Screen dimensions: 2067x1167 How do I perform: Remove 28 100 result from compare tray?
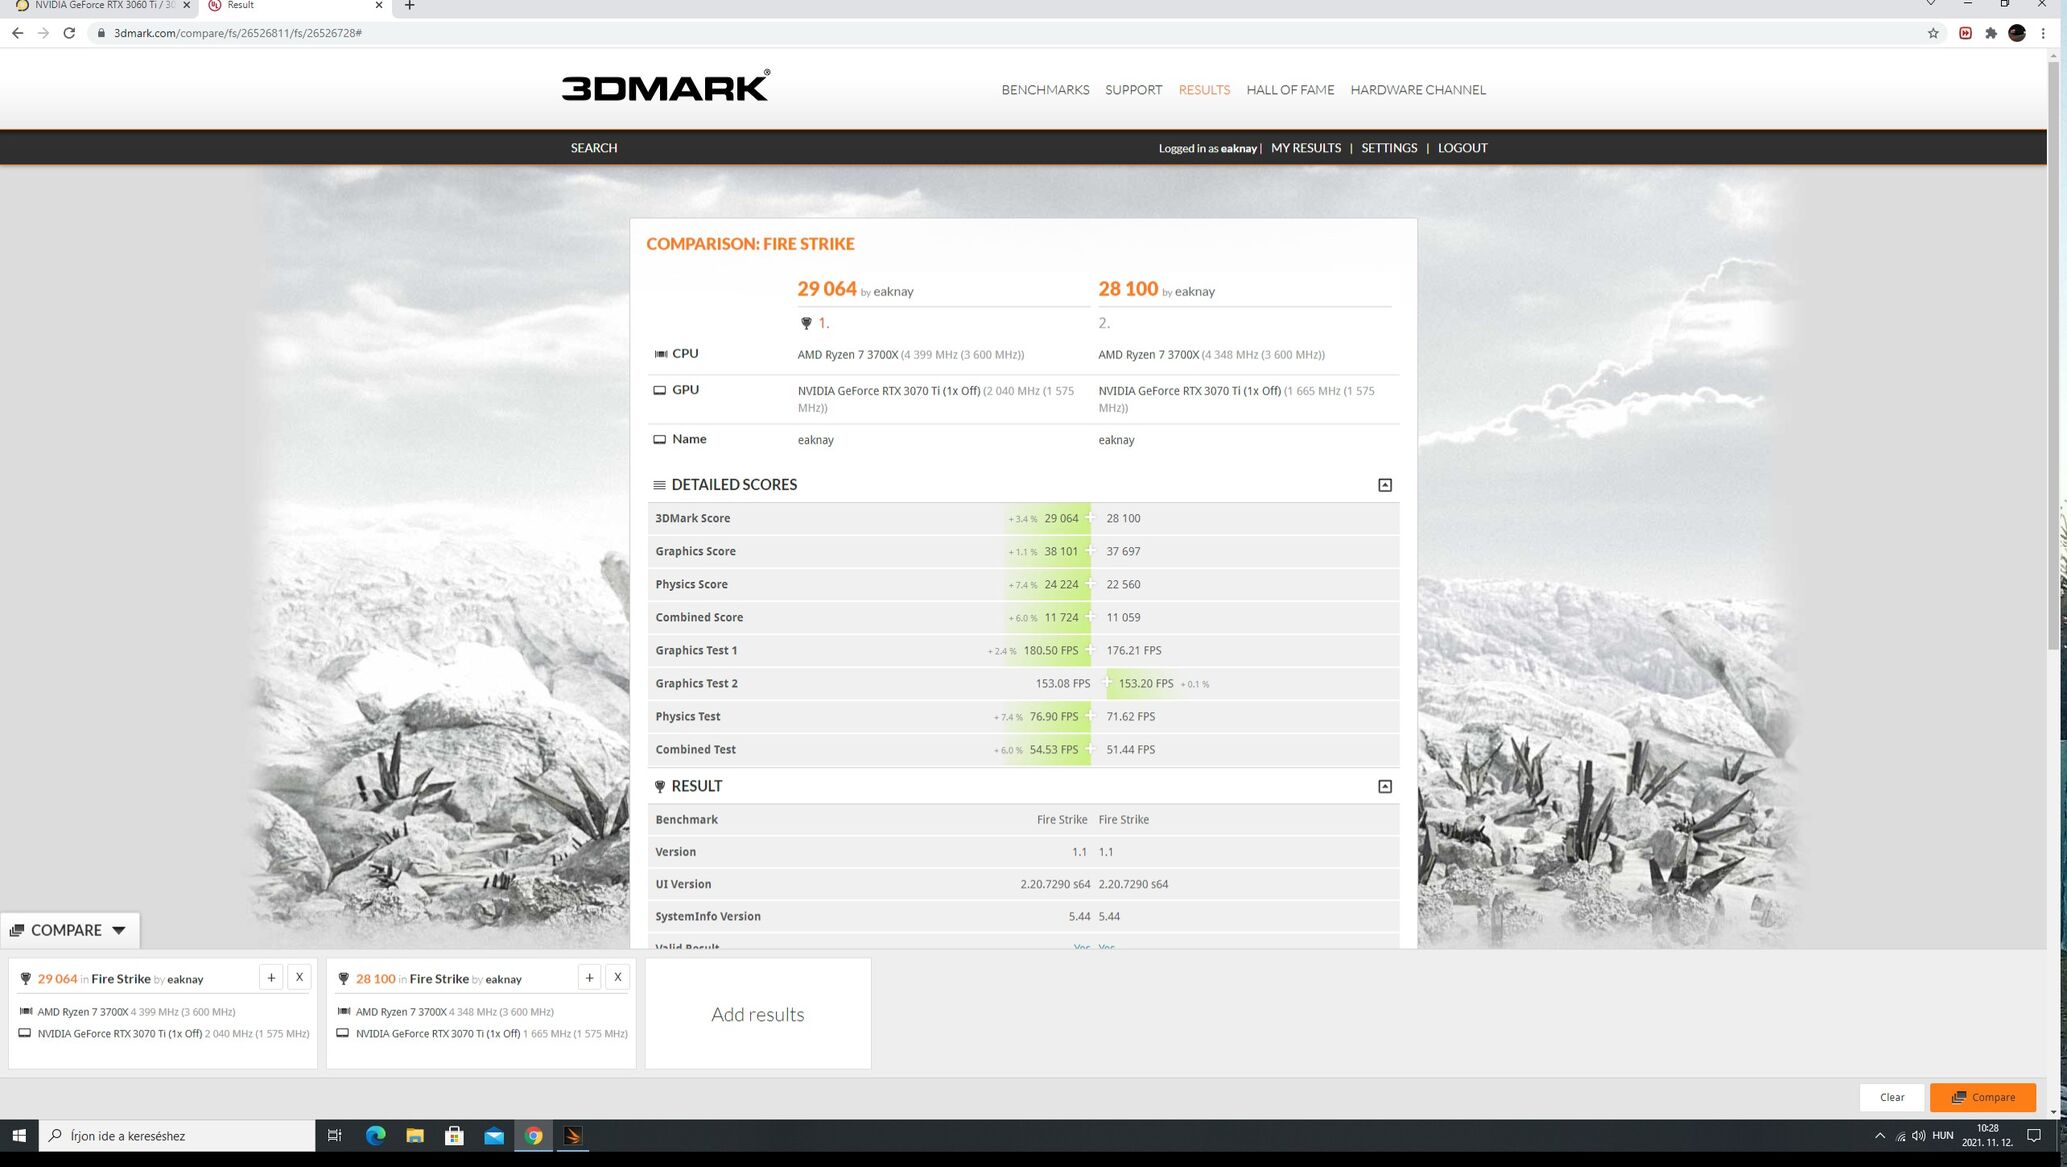coord(617,977)
